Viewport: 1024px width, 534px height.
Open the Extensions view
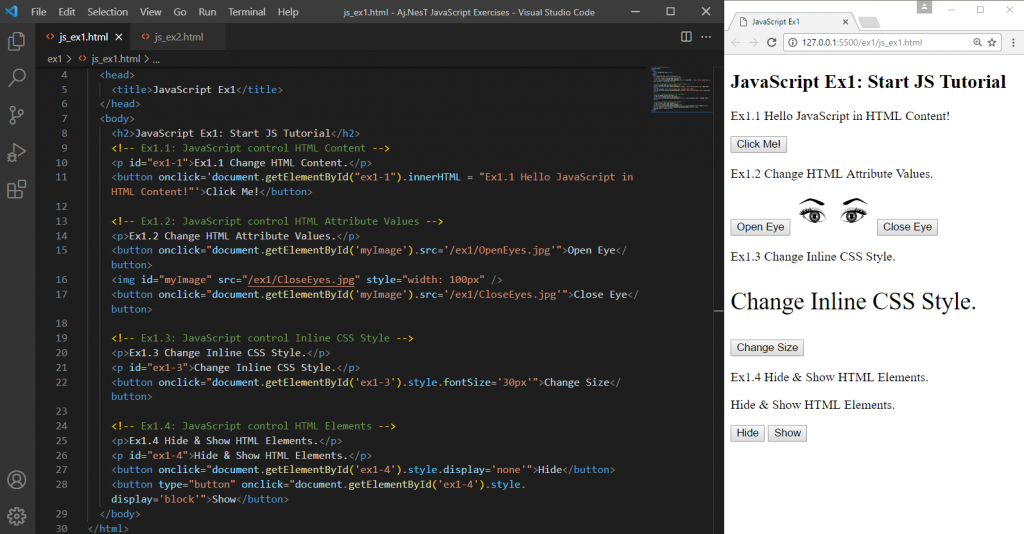[17, 189]
